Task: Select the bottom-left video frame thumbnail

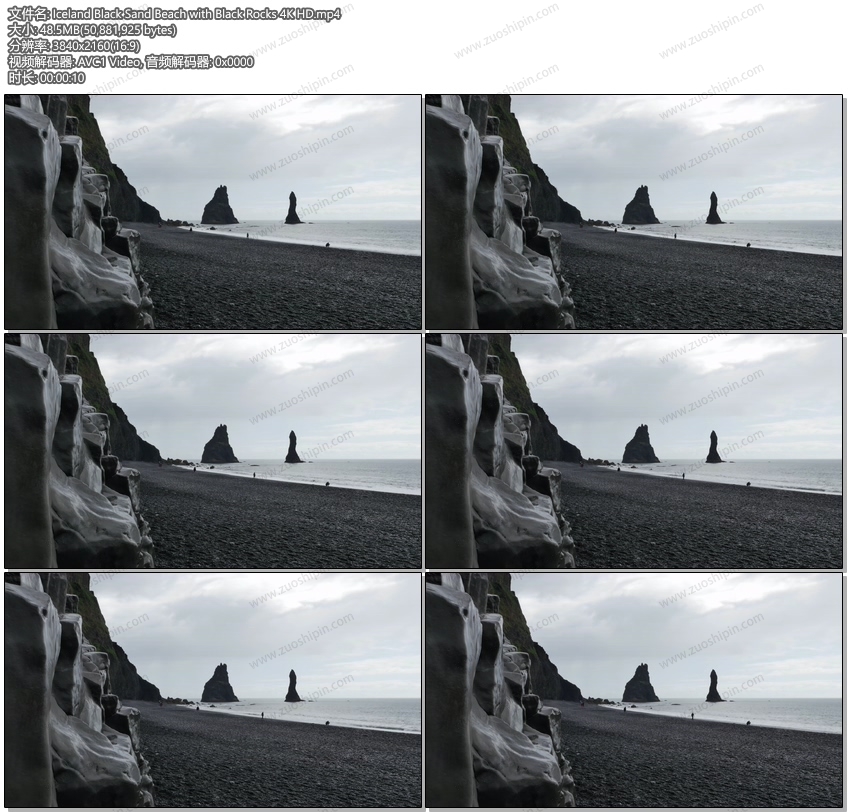Action: pos(212,690)
